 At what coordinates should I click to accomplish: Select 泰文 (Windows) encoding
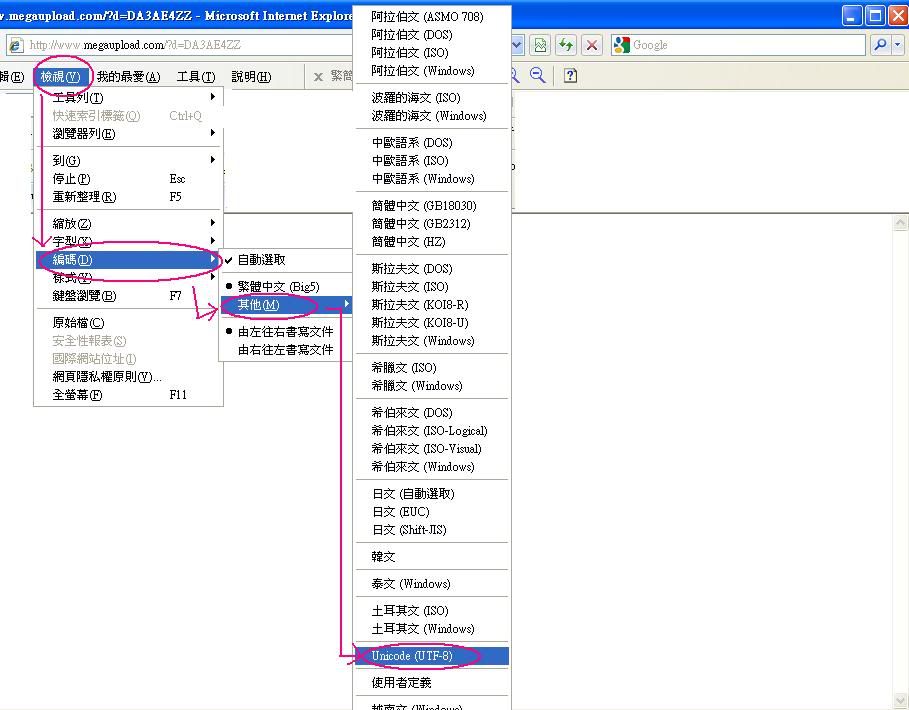point(432,584)
